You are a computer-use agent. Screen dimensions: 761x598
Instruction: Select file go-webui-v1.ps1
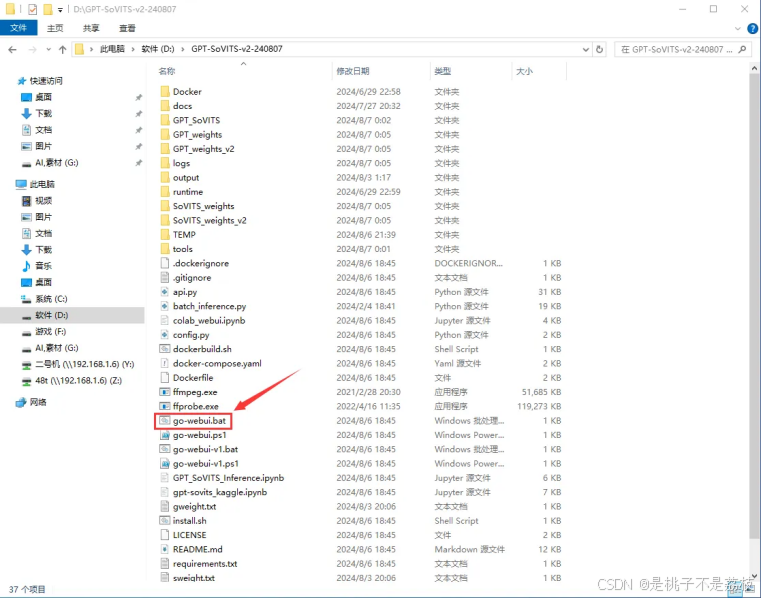click(x=206, y=464)
